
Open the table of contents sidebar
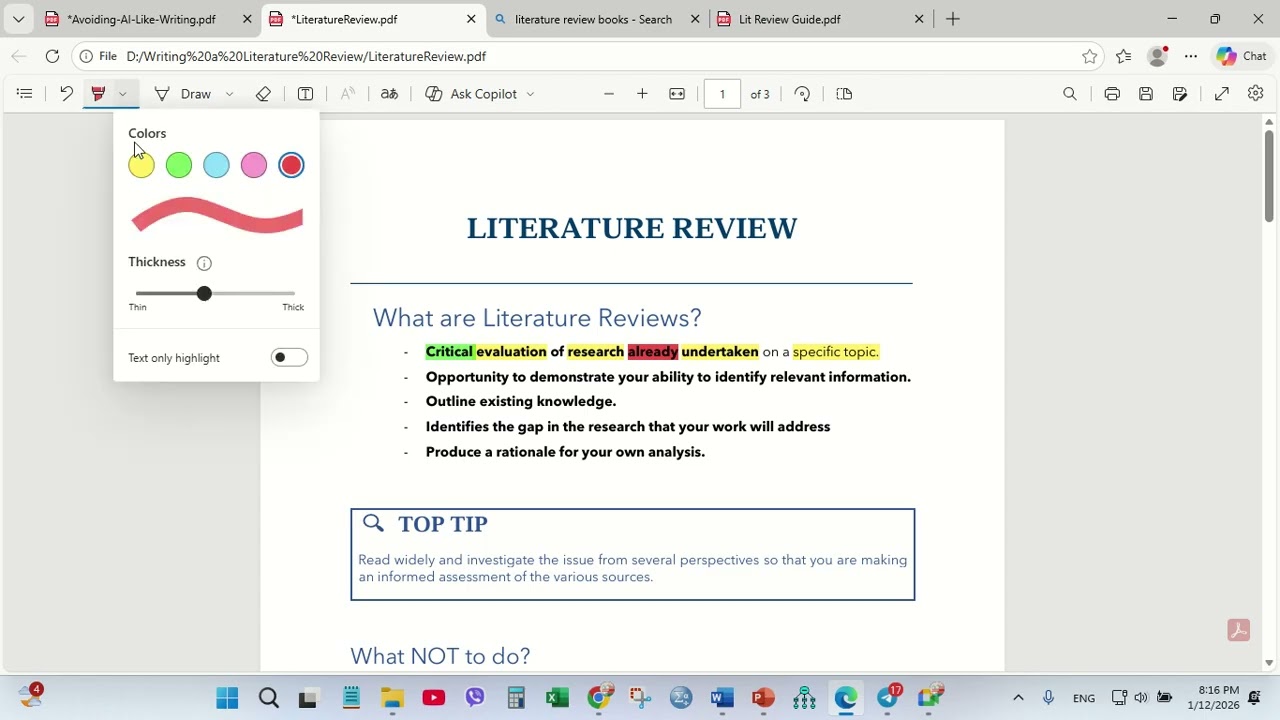click(x=25, y=94)
